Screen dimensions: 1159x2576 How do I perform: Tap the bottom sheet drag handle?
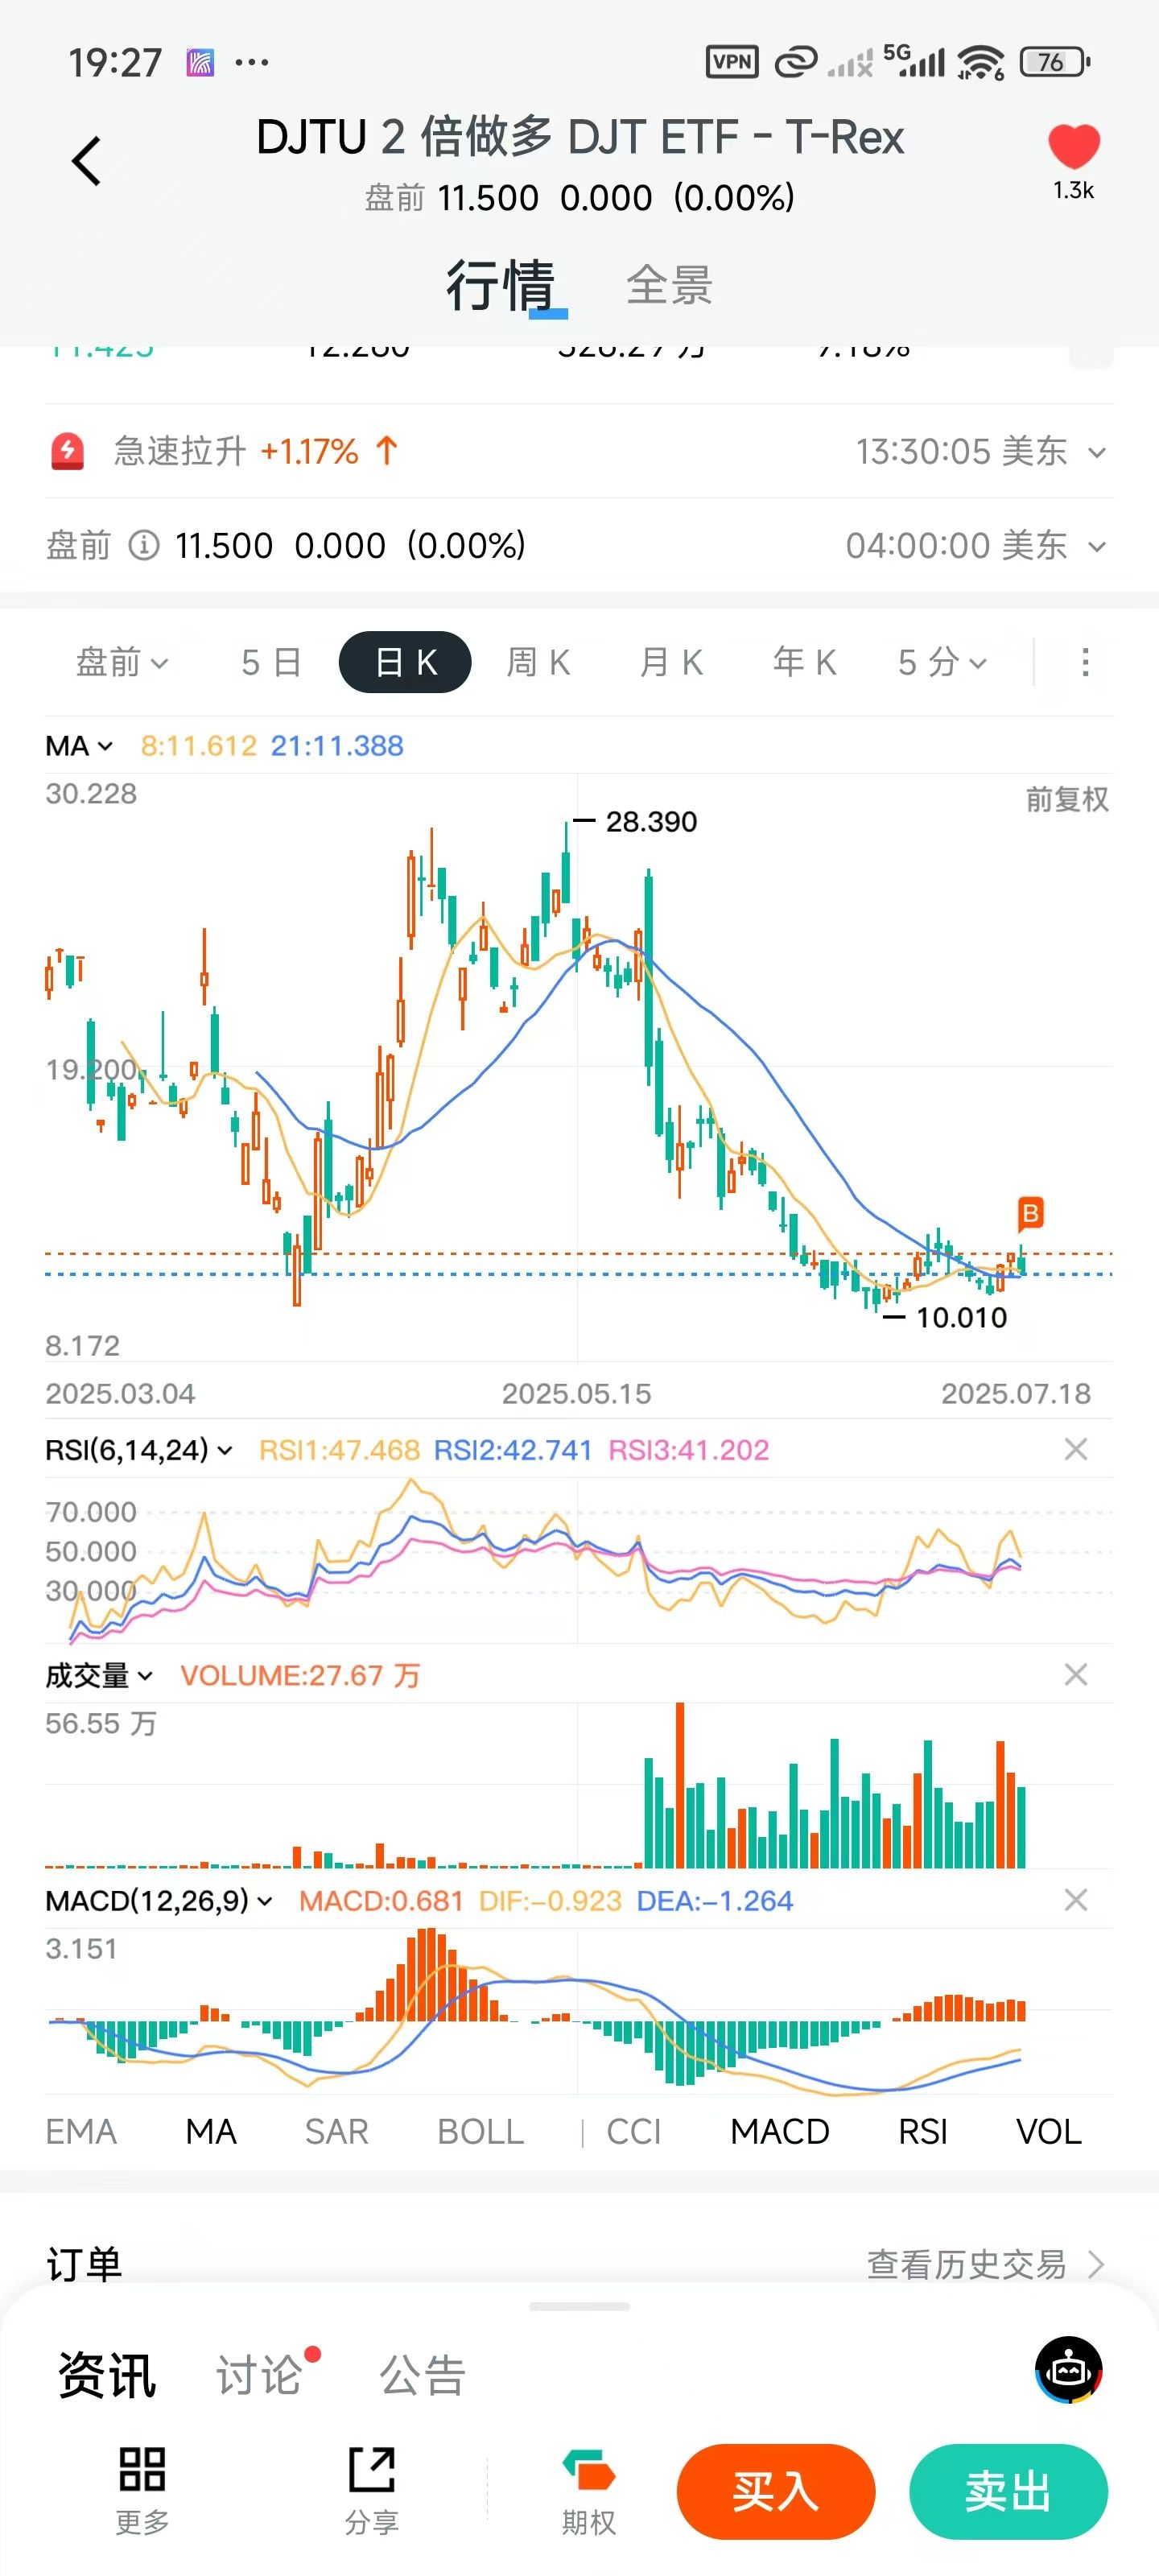tap(579, 2307)
